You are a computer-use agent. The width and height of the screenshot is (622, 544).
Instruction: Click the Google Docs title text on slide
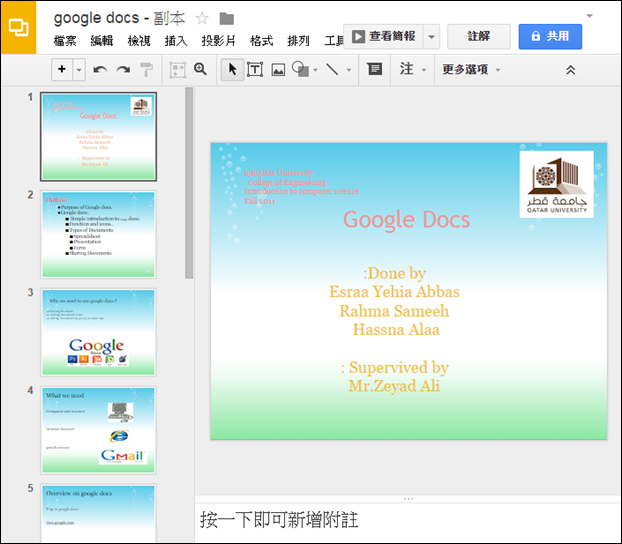pos(406,220)
